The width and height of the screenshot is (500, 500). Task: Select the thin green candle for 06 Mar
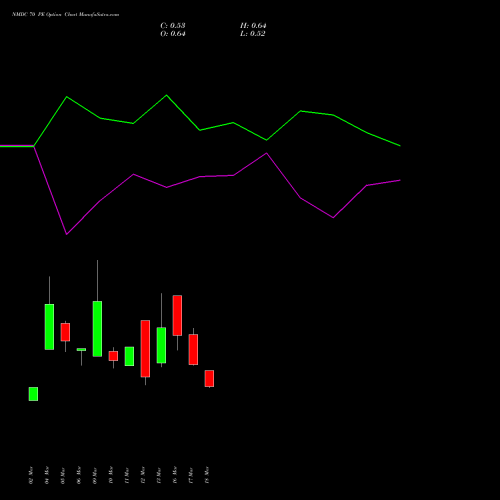[81, 350]
